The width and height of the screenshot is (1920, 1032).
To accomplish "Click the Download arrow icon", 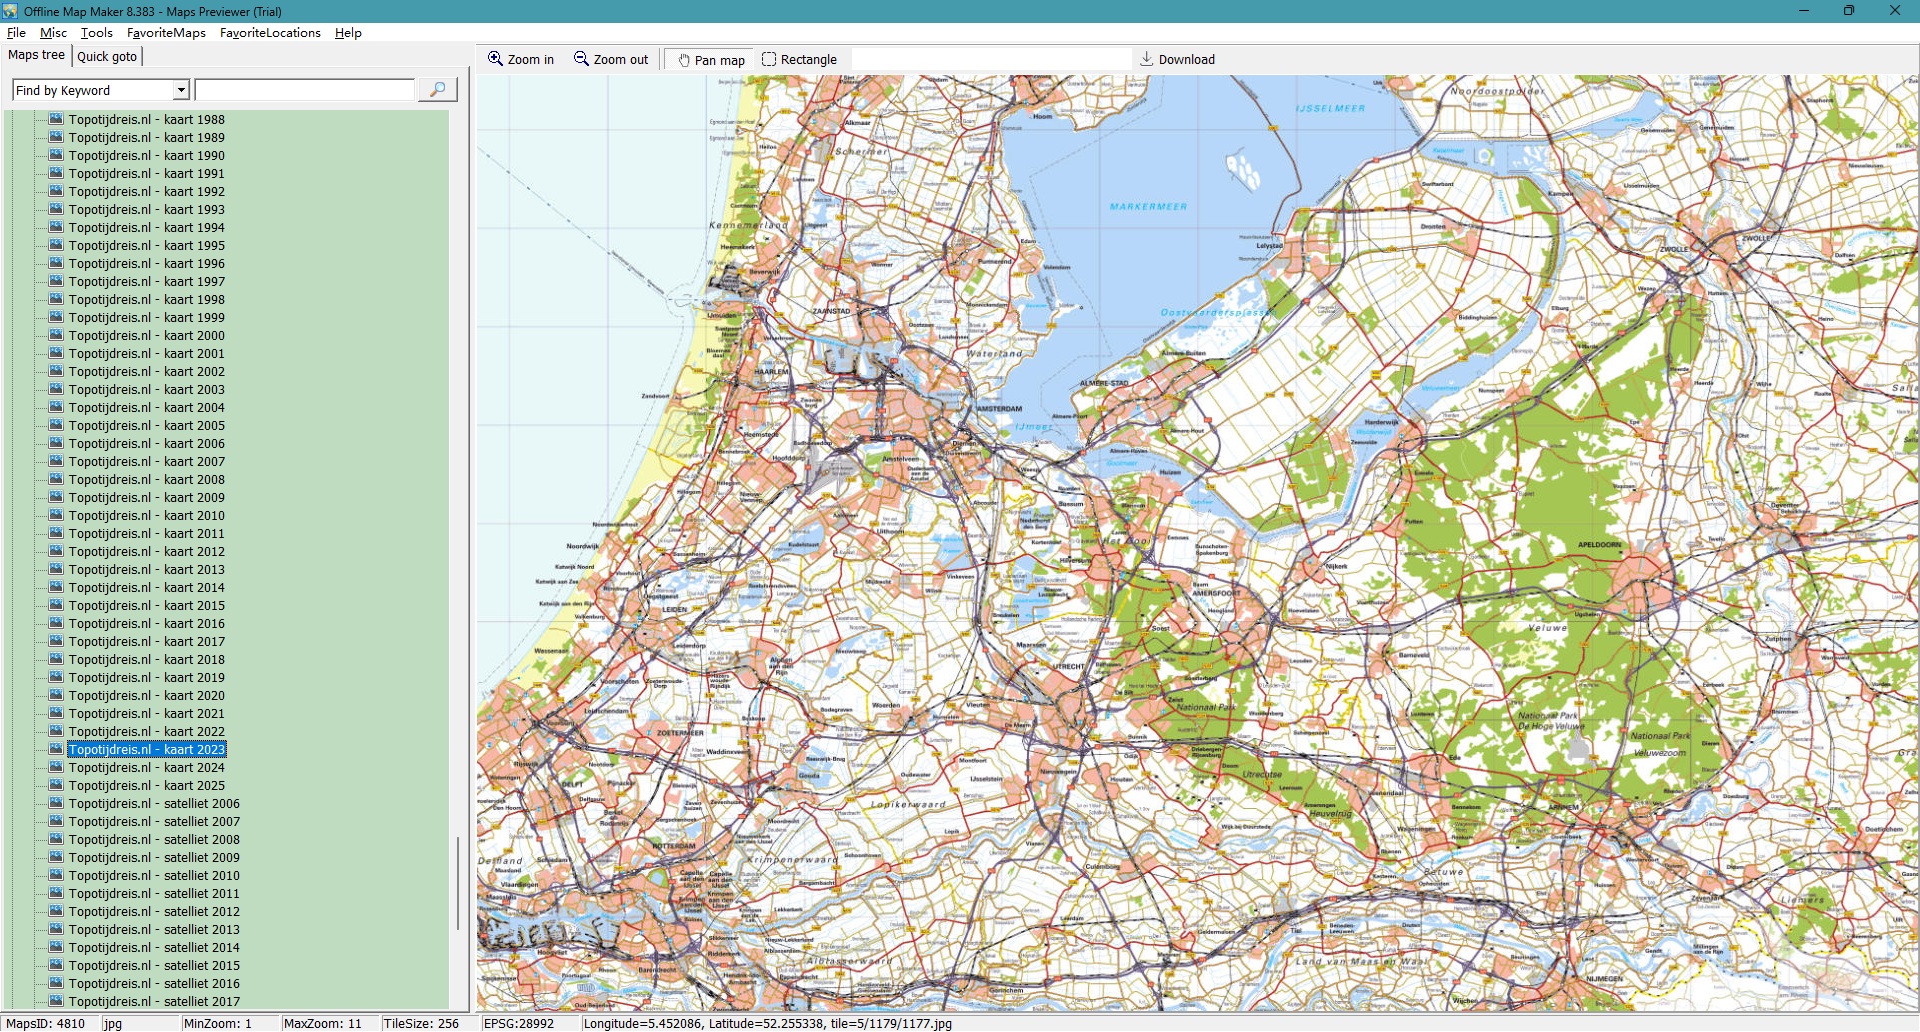I will (1147, 59).
